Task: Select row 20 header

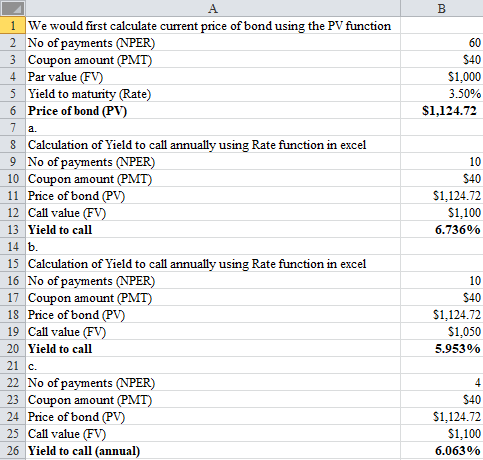Action: (13, 348)
